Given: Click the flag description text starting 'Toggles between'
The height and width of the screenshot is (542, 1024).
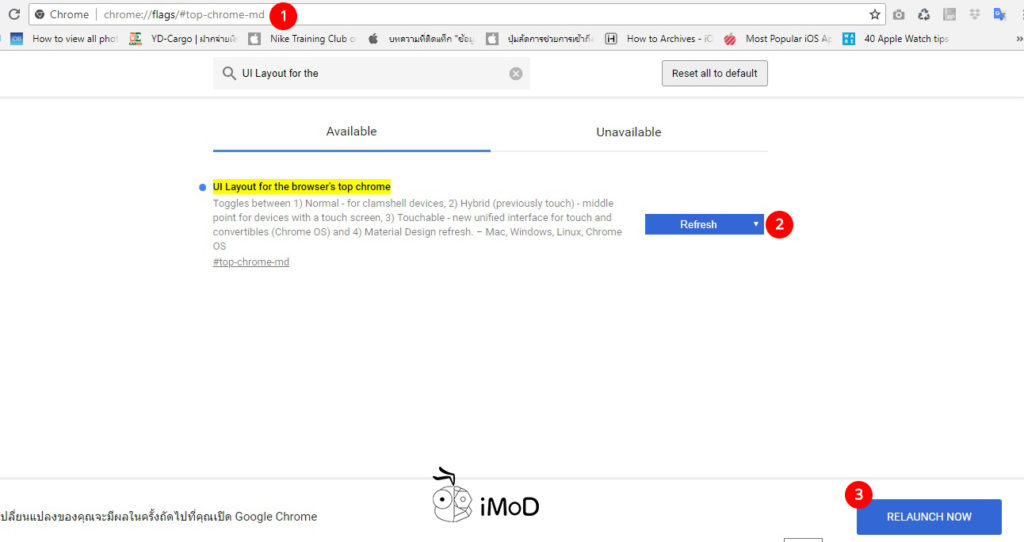Looking at the screenshot, I should (417, 225).
